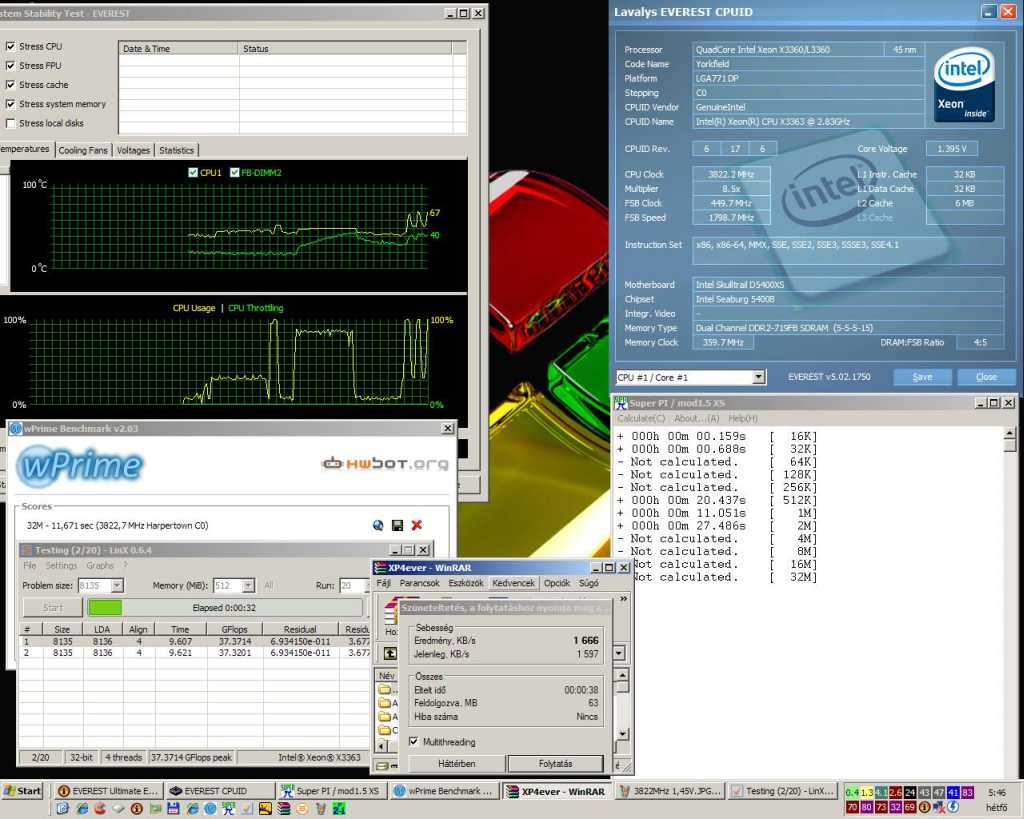Switch to the Statistics tab
1024x819 pixels.
(176, 150)
